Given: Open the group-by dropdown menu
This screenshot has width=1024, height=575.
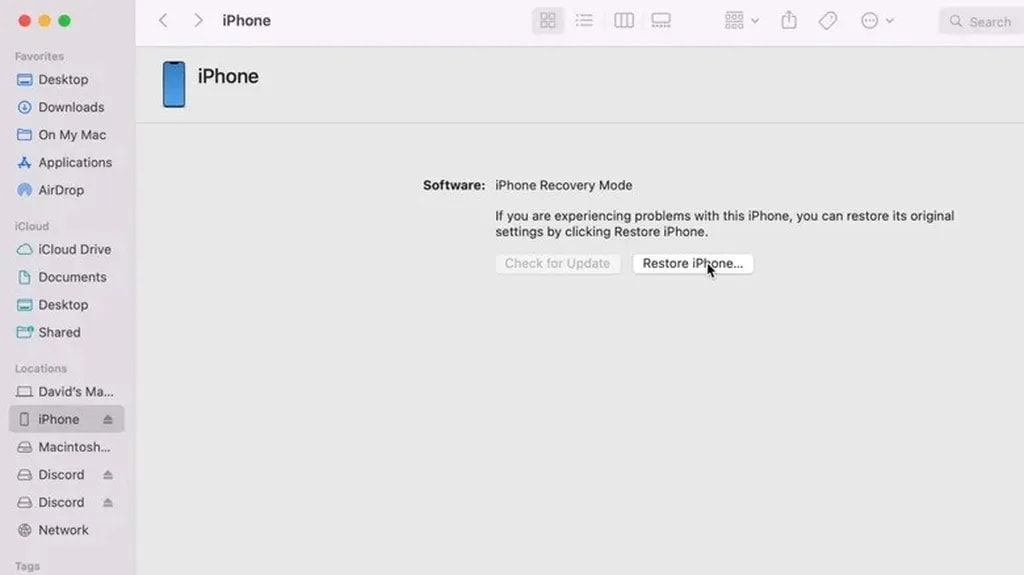Looking at the screenshot, I should click(x=741, y=21).
